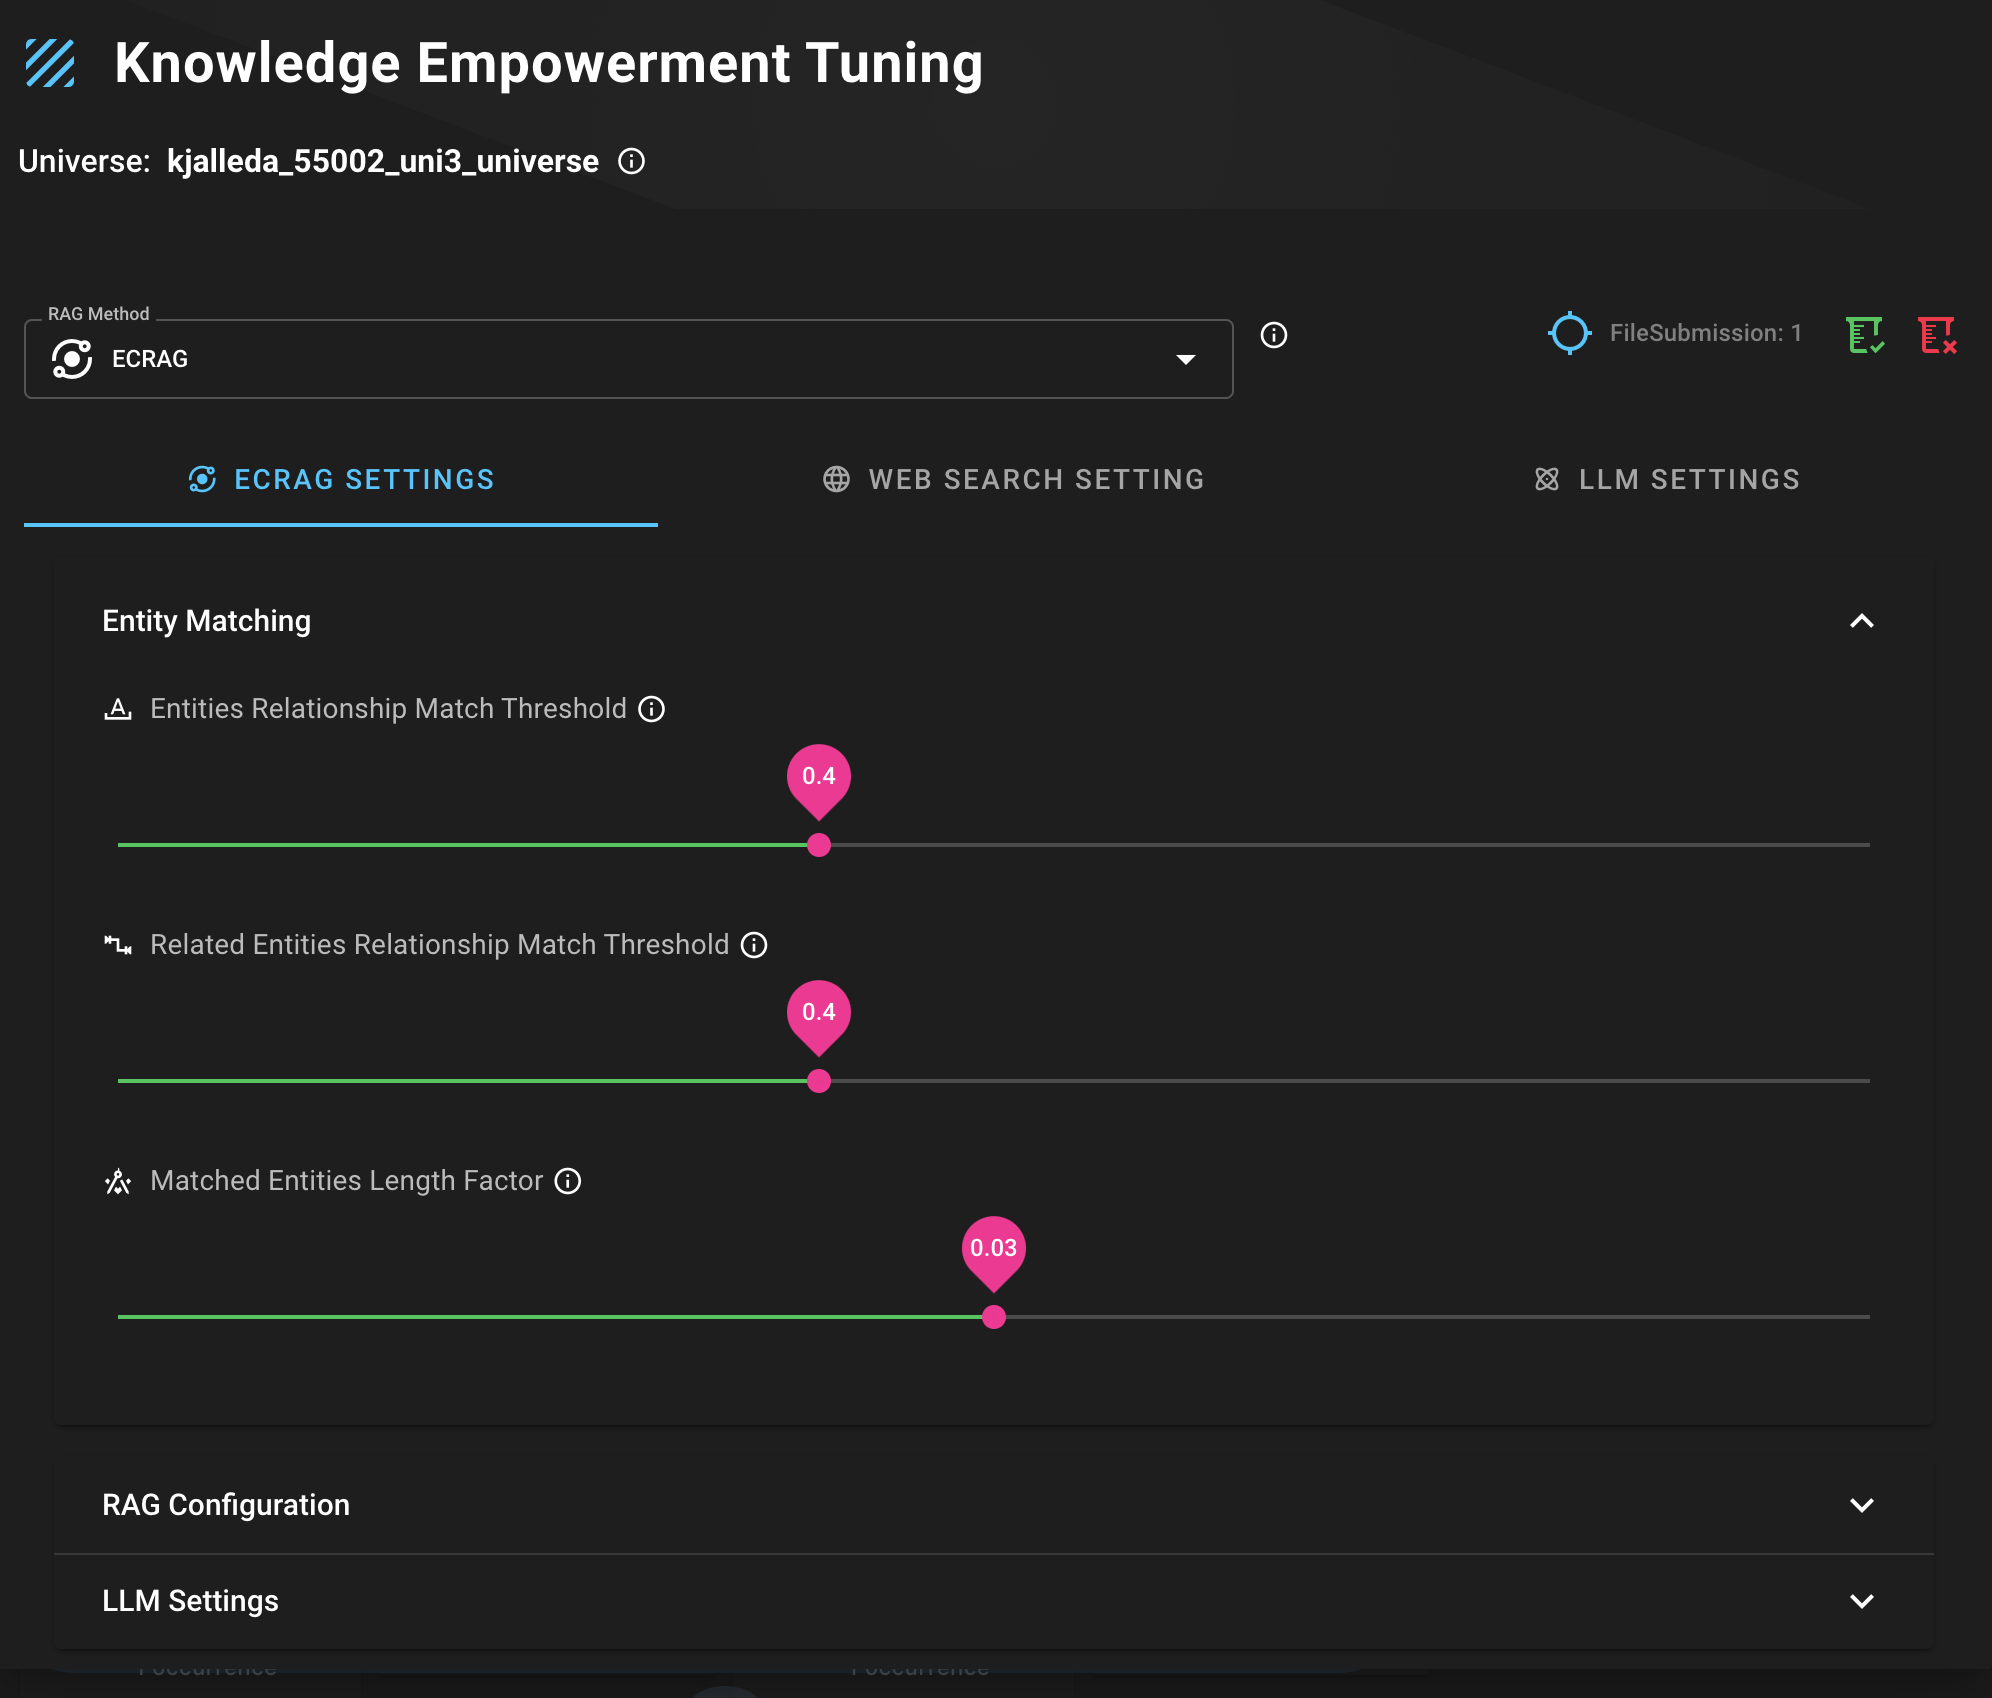Click the Matched Entities Length Factor slider handle
Screen dimensions: 1992x1698
click(x=993, y=1317)
